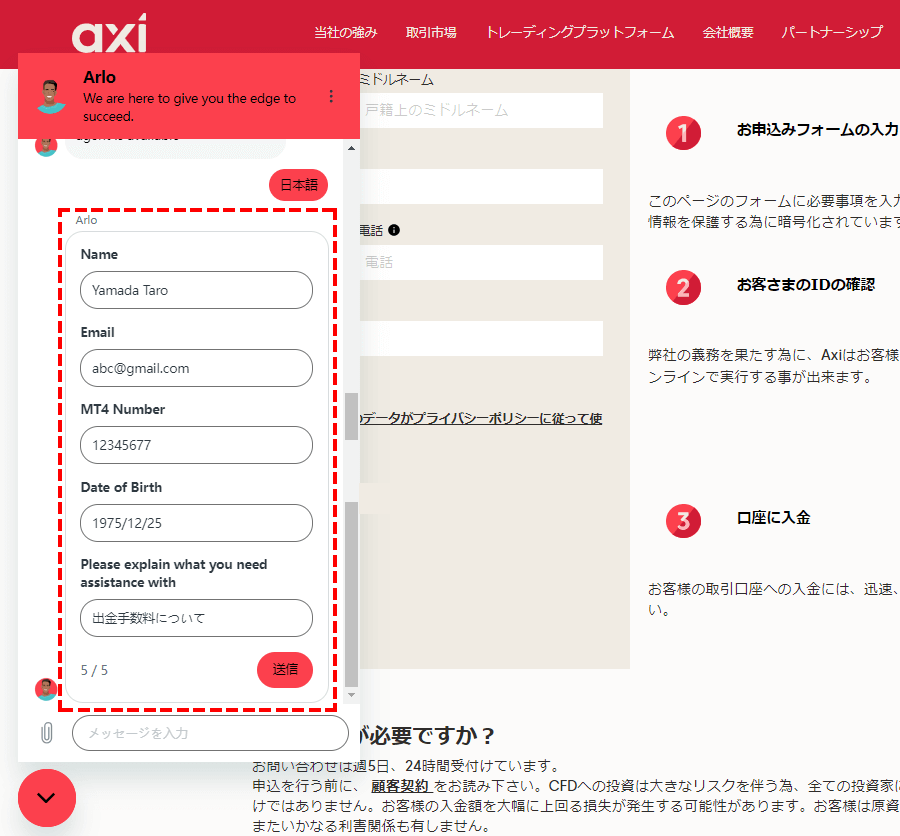The image size is (900, 836).
Task: Click the 戸籍上のミドルネーム input field
Action: 481,110
